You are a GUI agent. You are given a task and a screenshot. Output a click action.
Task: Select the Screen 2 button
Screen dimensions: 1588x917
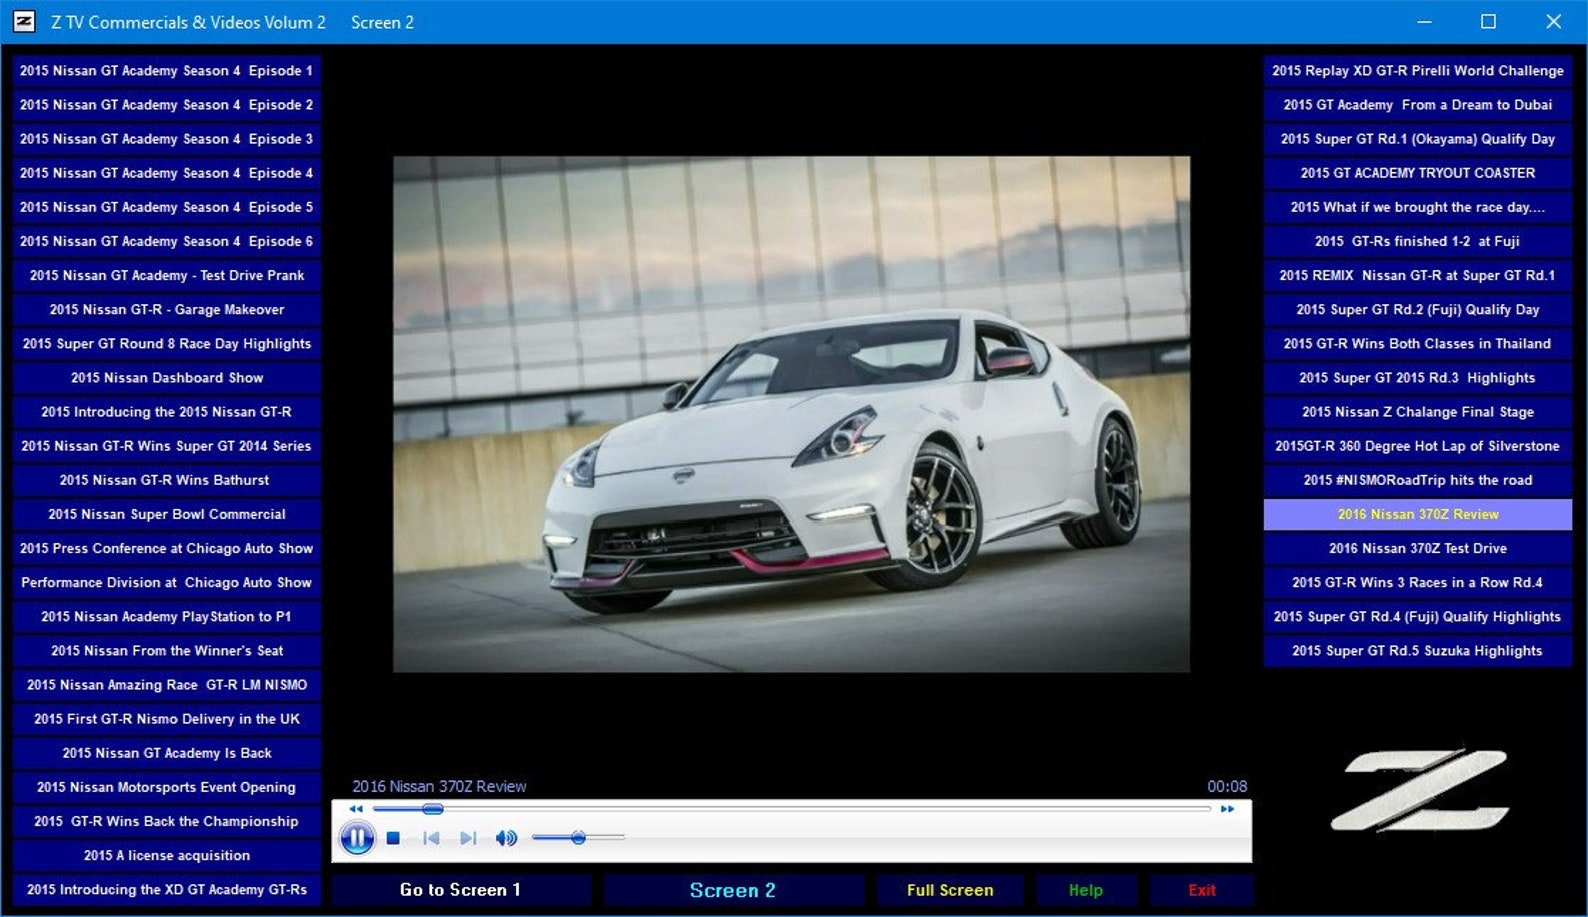(733, 890)
